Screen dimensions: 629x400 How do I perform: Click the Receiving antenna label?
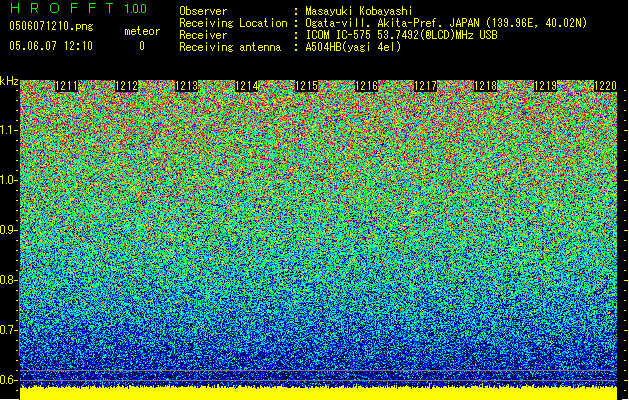[x=230, y=47]
